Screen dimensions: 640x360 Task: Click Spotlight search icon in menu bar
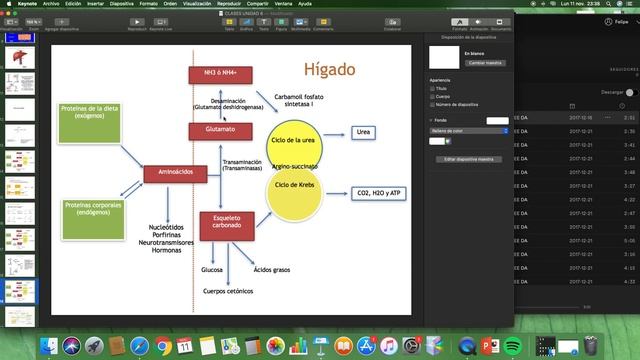(608, 4)
